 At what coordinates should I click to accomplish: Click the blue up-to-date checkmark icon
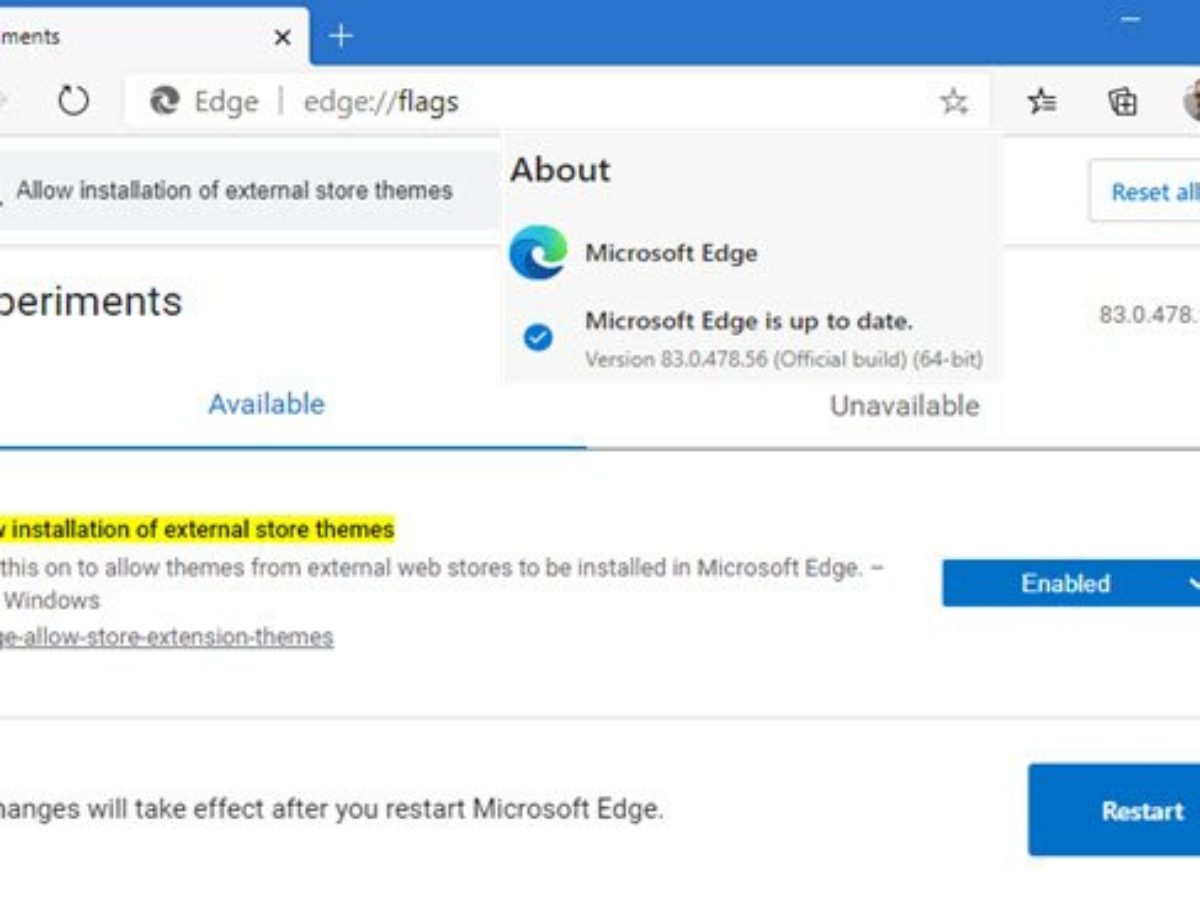(538, 338)
